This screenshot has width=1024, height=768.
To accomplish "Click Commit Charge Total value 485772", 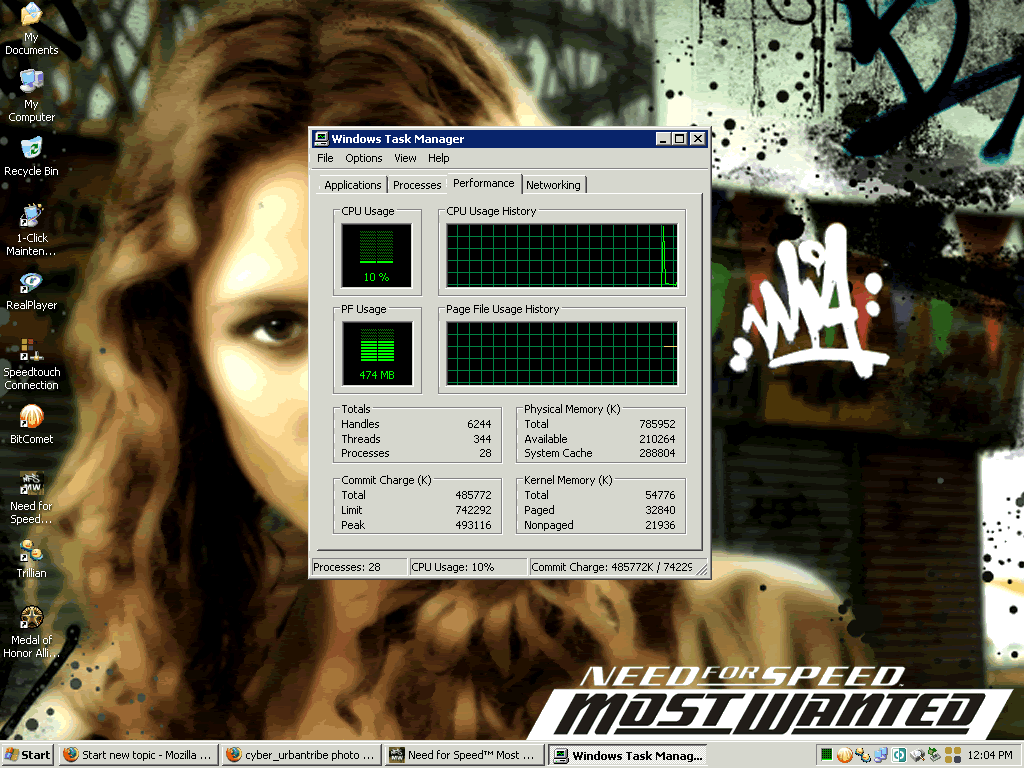I will tap(473, 495).
